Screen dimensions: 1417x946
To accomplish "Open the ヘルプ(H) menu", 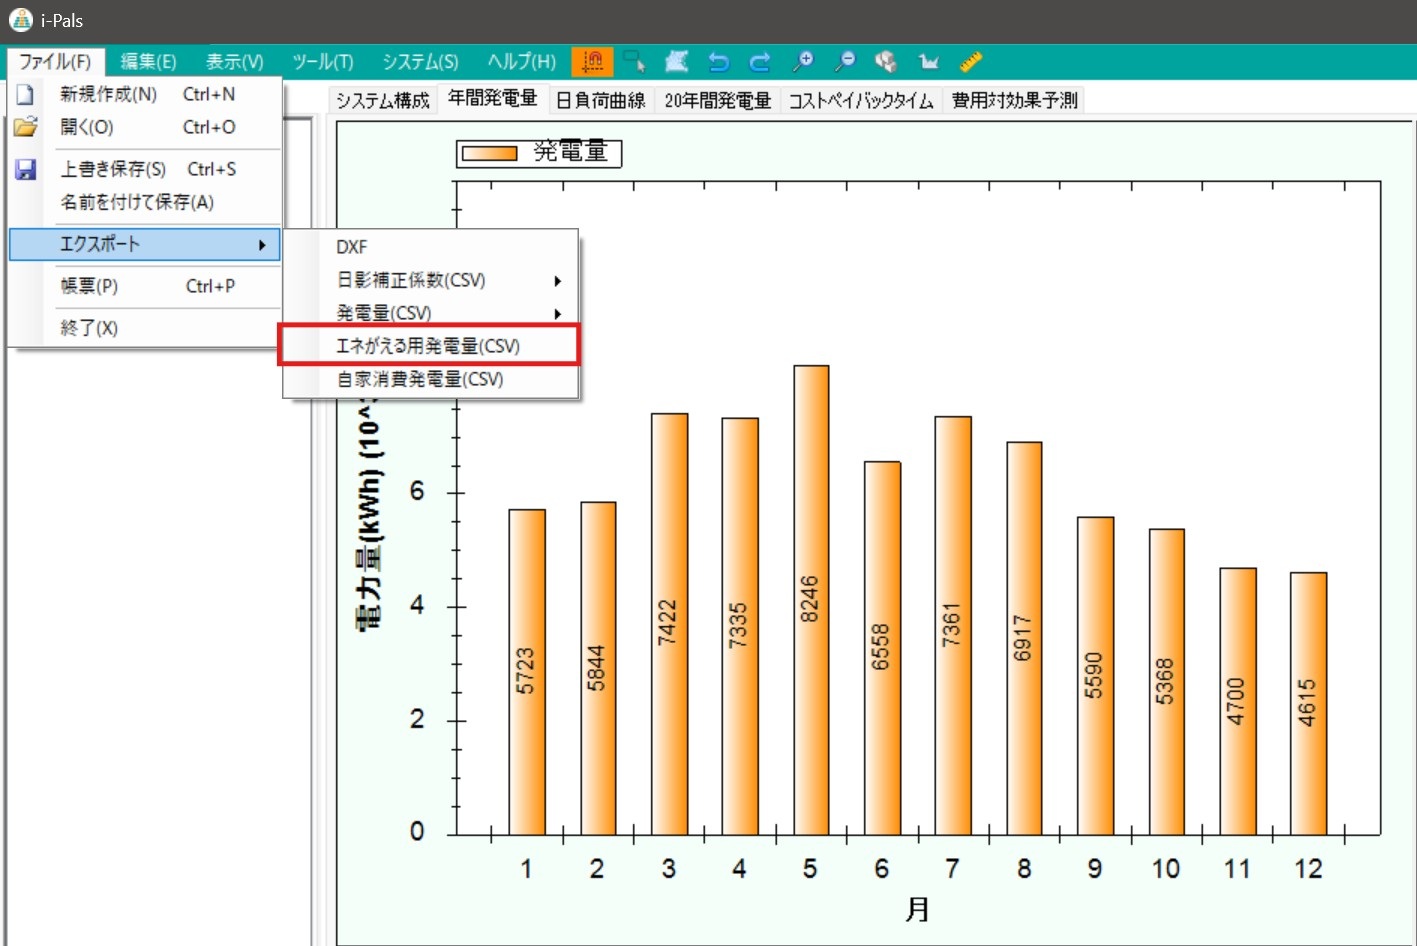I will (521, 62).
